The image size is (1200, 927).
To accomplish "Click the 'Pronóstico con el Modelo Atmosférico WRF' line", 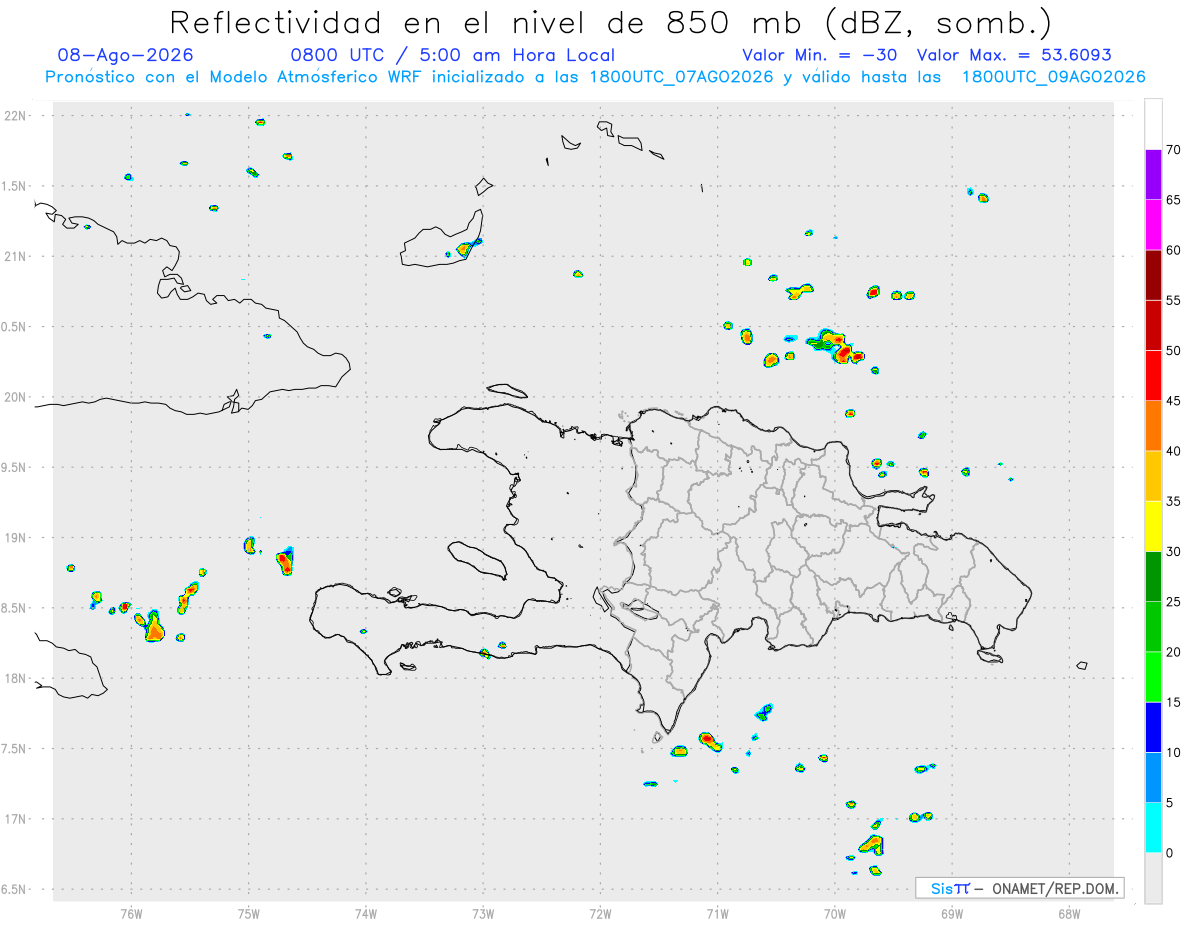I will [595, 77].
